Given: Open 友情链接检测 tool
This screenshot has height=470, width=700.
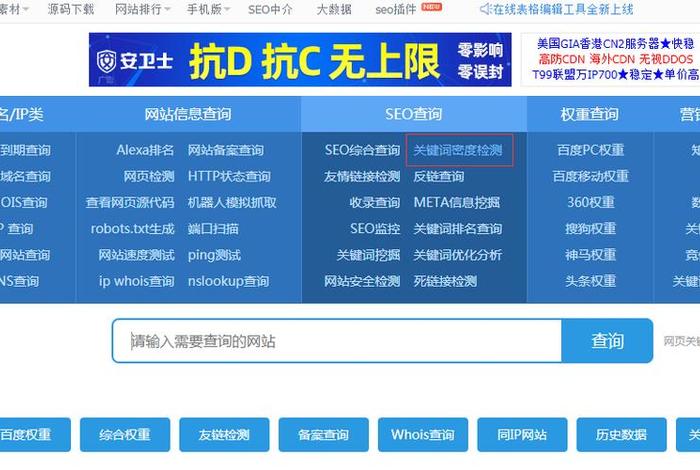Looking at the screenshot, I should click(362, 176).
